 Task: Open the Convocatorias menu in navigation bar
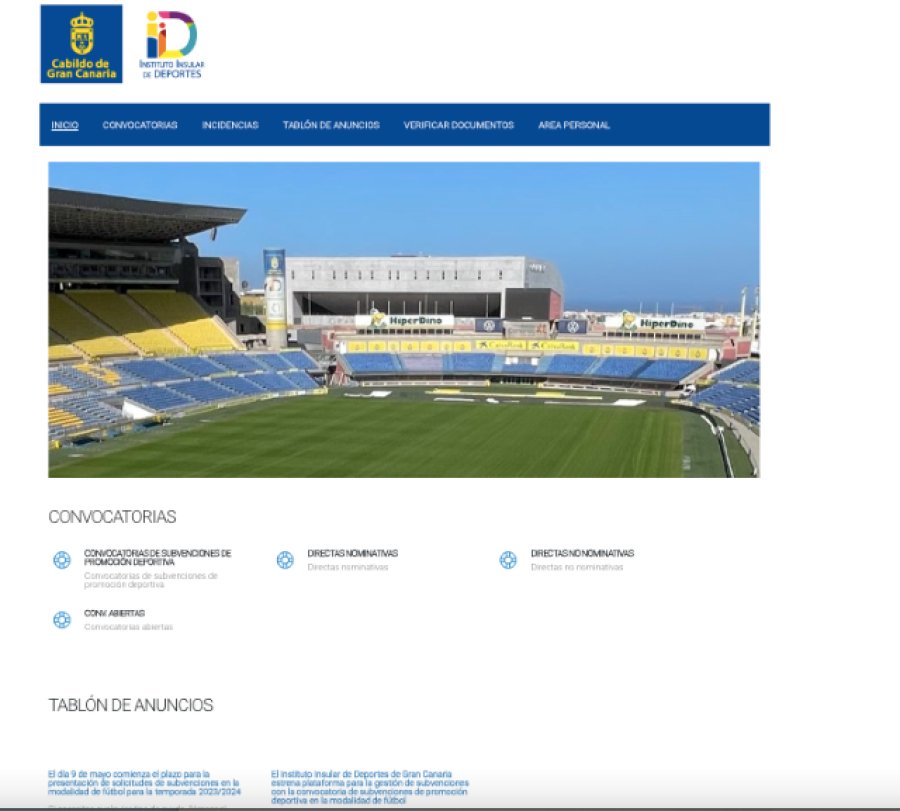point(140,125)
